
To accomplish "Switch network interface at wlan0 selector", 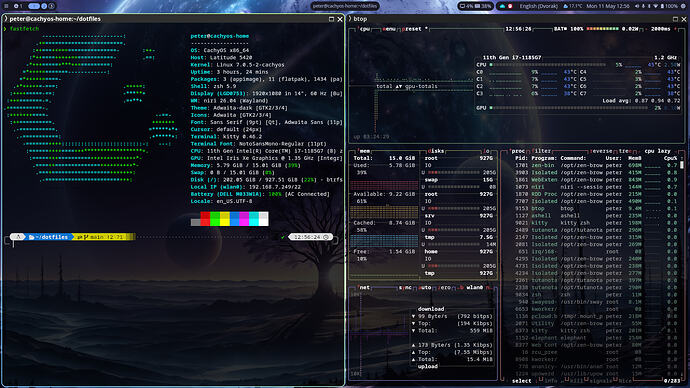I will click(x=474, y=287).
